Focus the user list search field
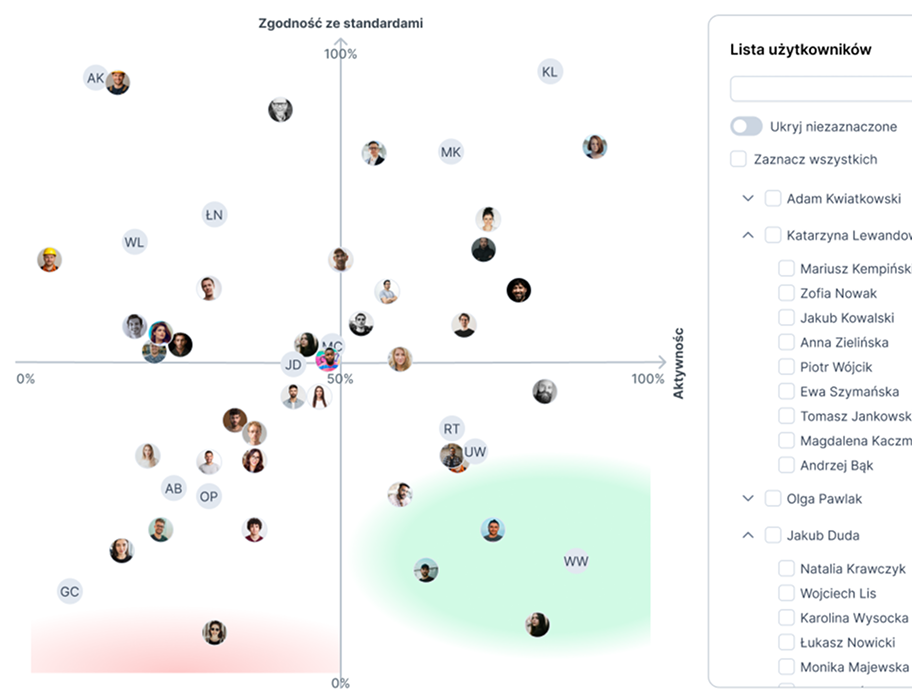Image resolution: width=912 pixels, height=698 pixels. coord(820,89)
